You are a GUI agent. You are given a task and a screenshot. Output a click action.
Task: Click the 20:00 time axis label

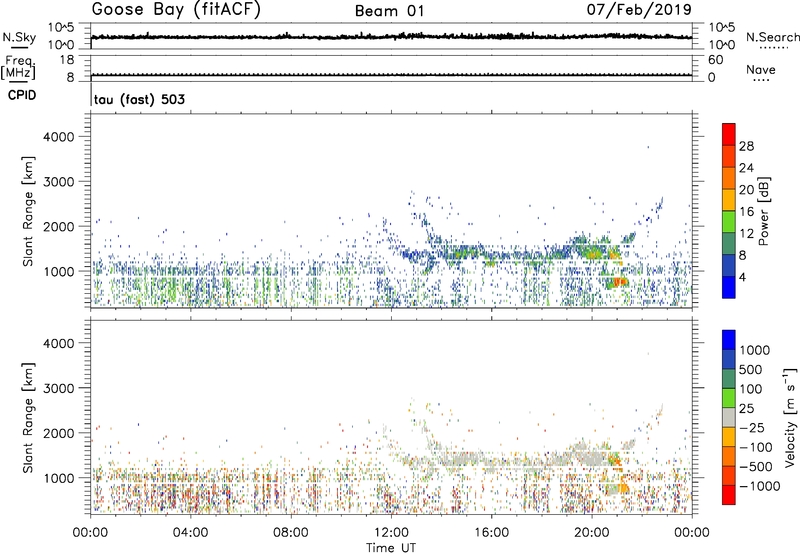tap(592, 533)
